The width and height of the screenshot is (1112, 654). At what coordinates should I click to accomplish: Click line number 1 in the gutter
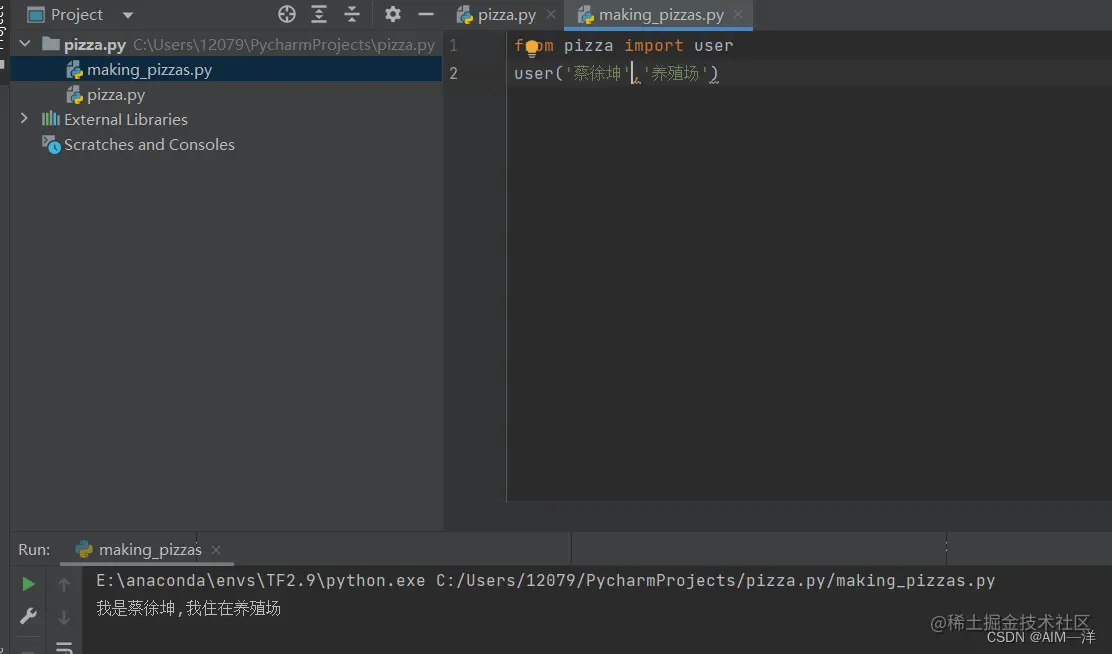pos(453,45)
